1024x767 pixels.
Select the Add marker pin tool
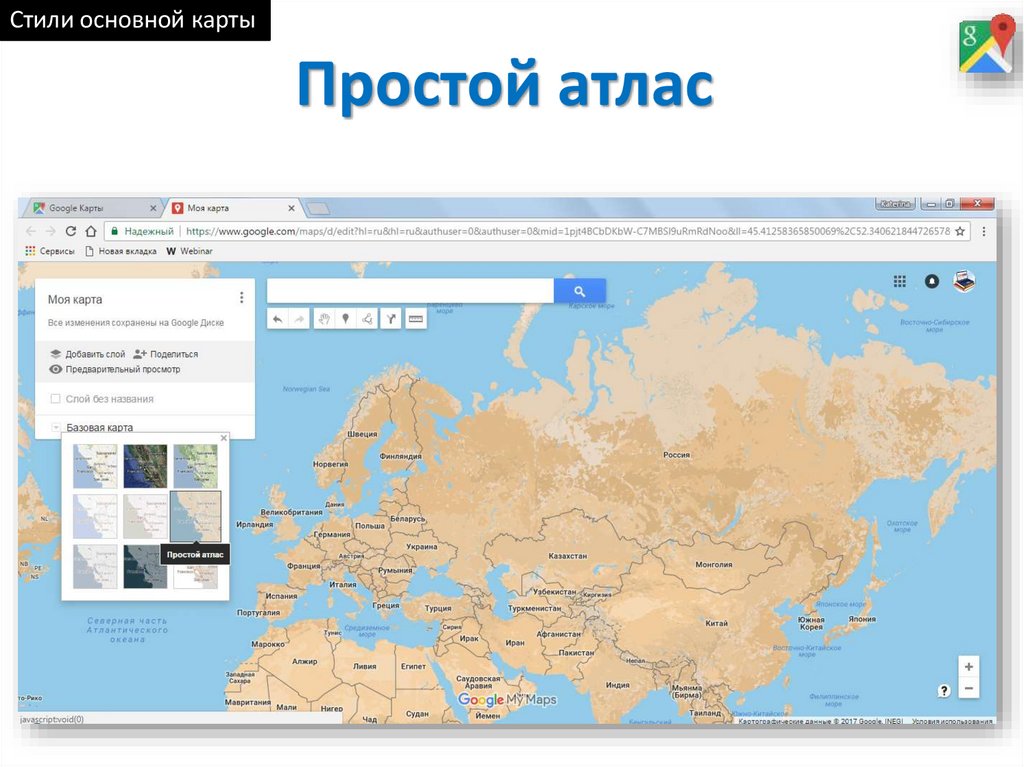345,319
